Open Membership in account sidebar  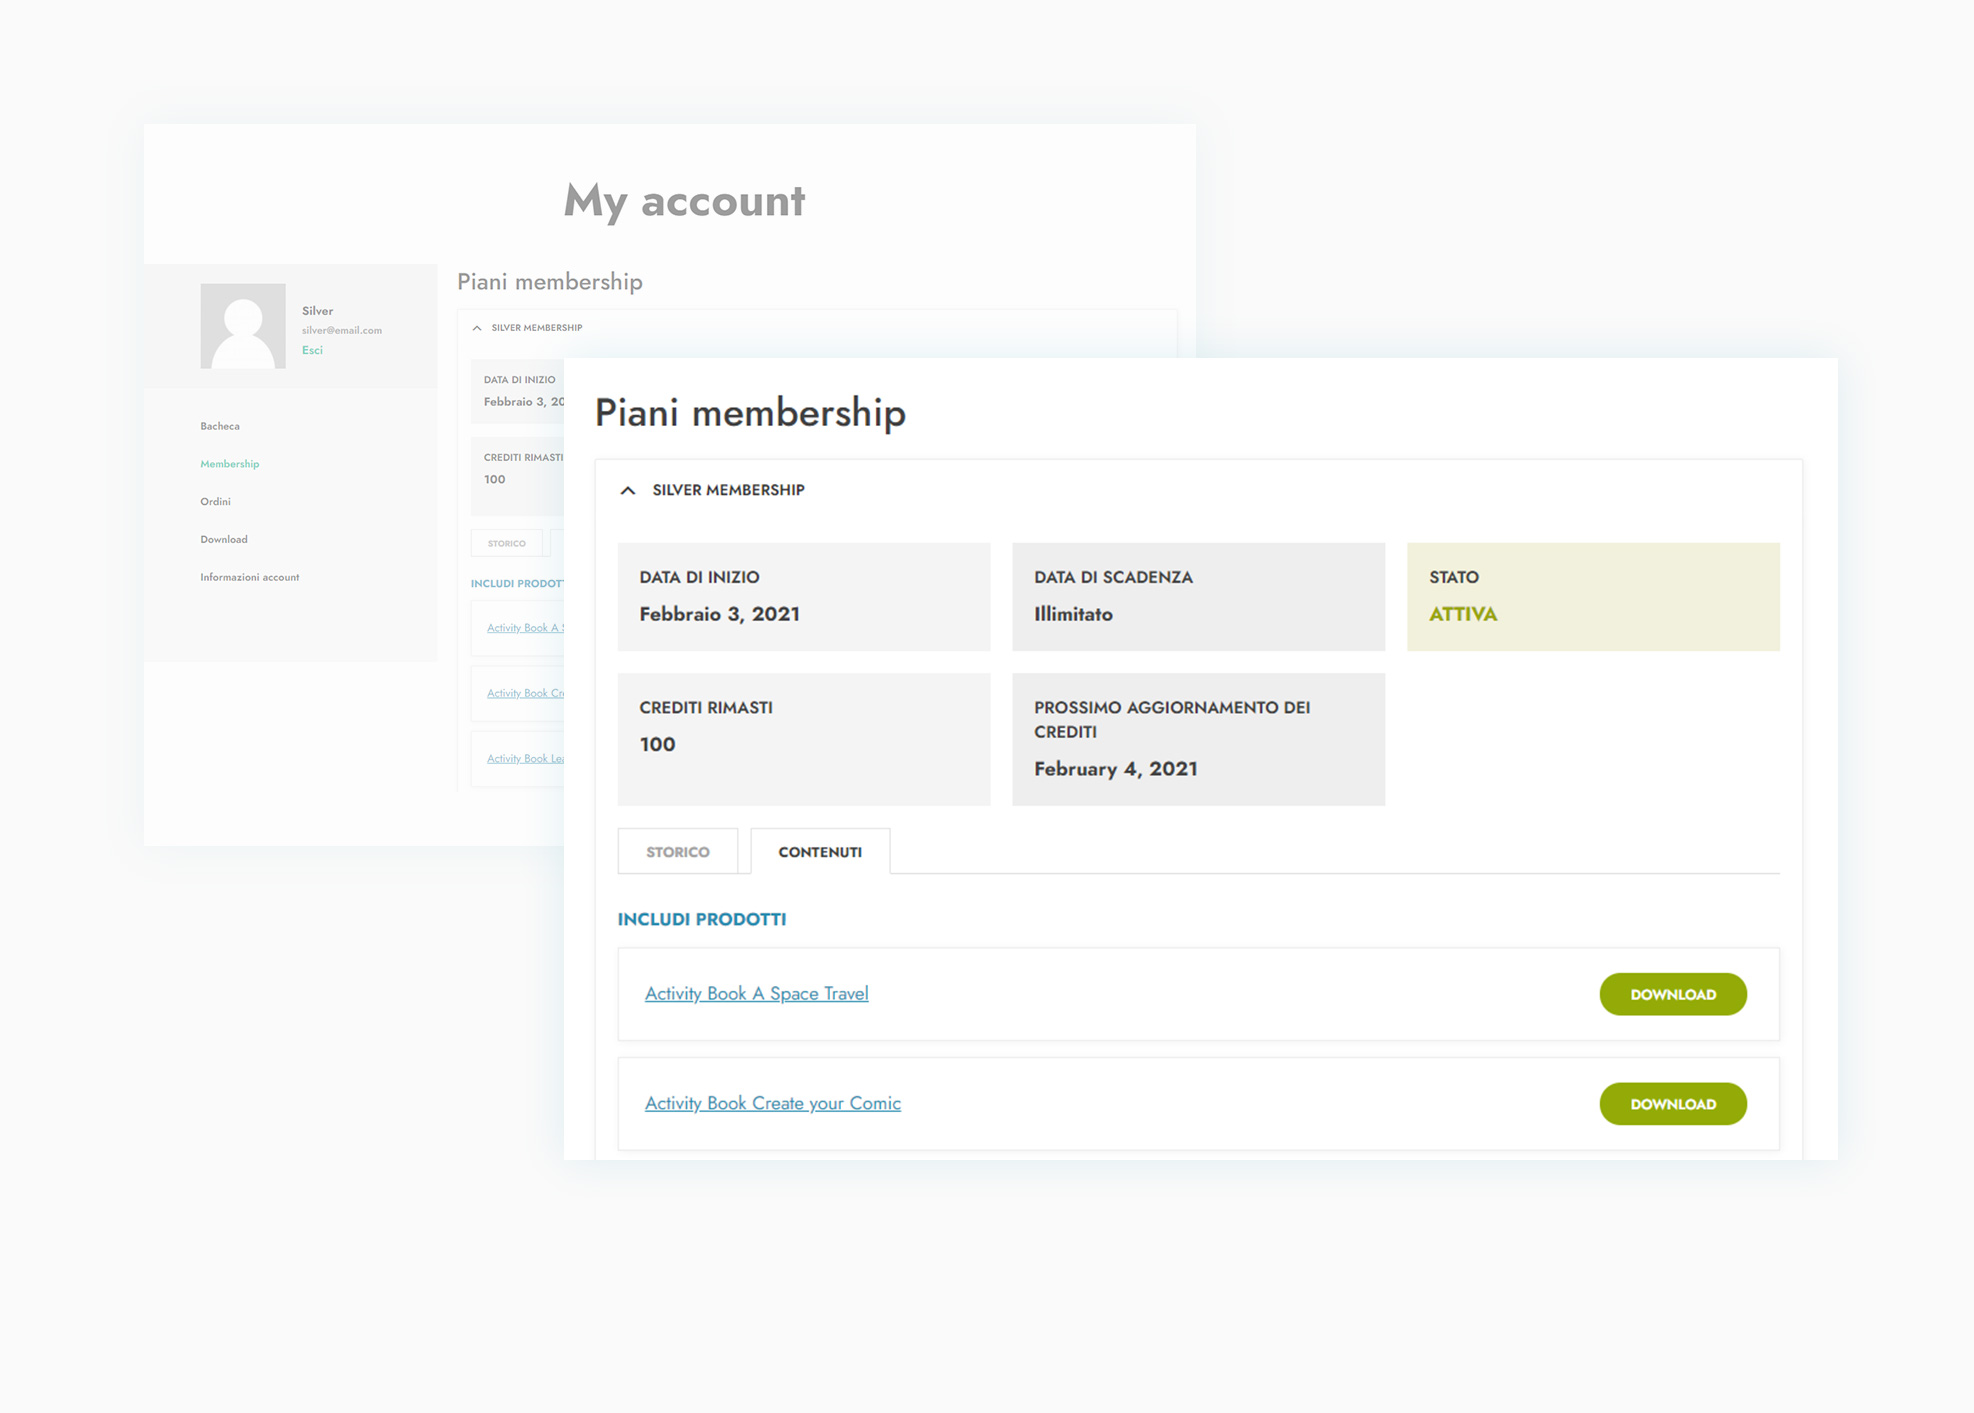click(x=229, y=464)
